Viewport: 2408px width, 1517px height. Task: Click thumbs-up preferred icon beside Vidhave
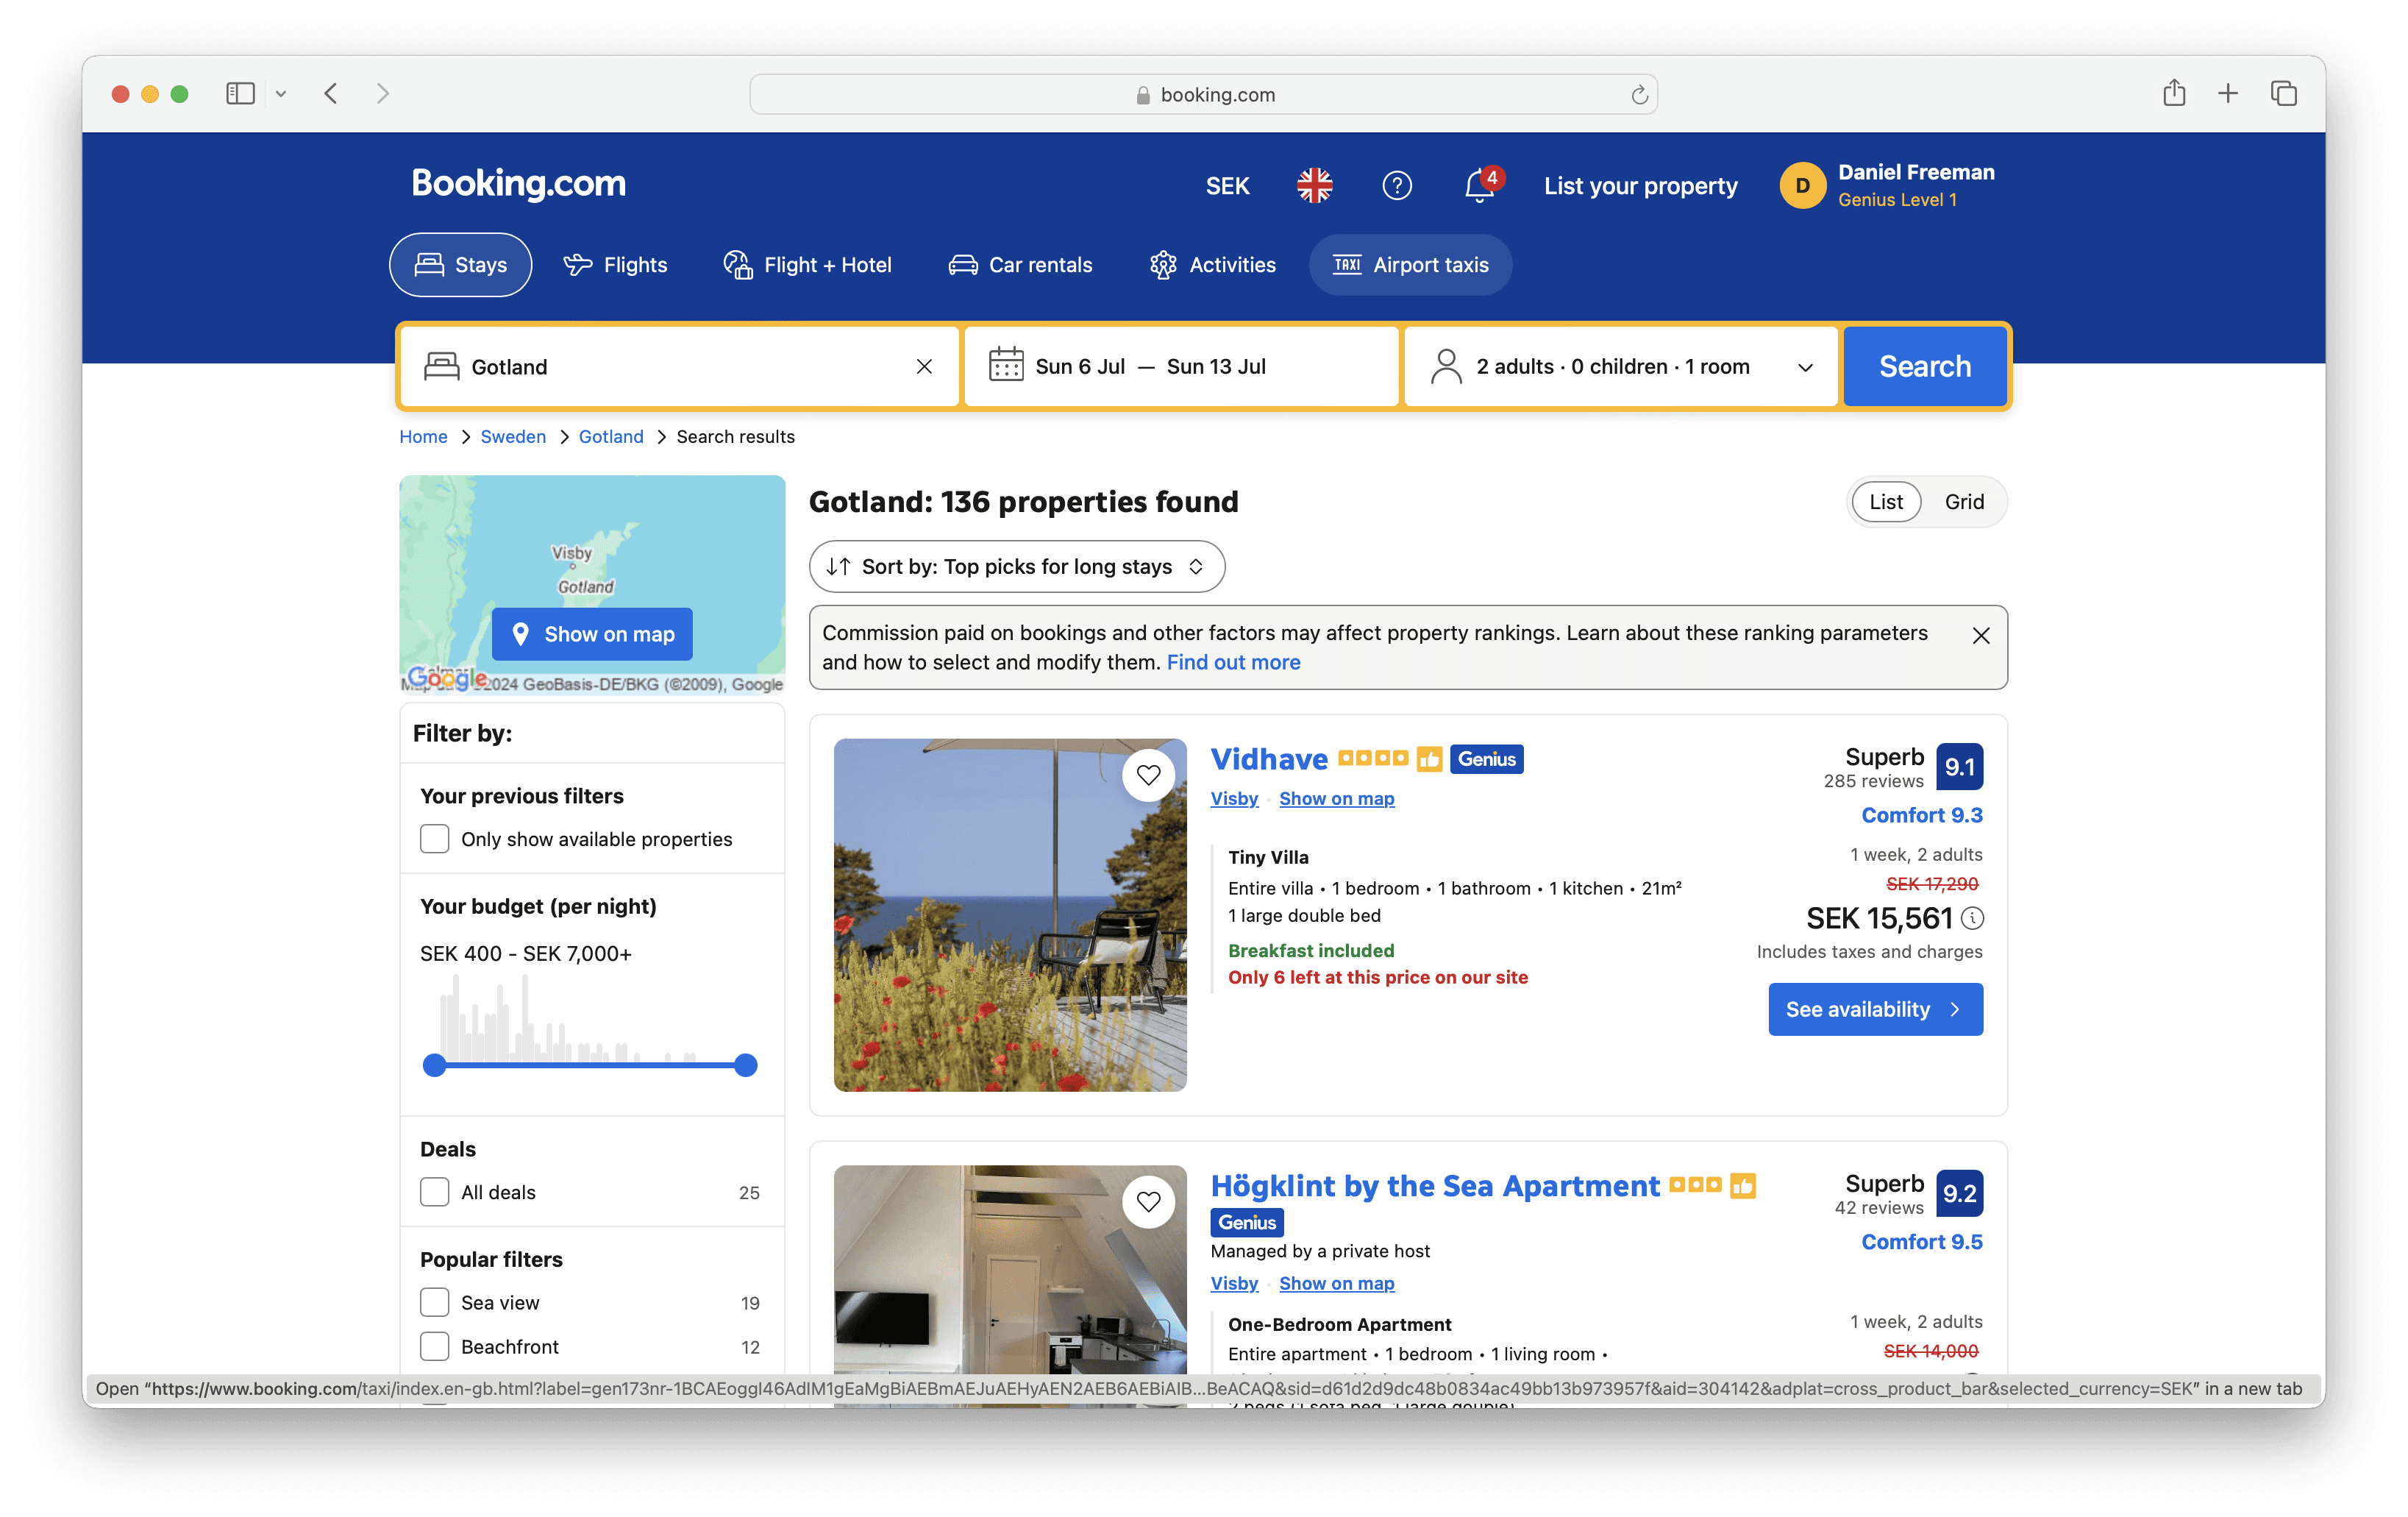click(x=1429, y=759)
